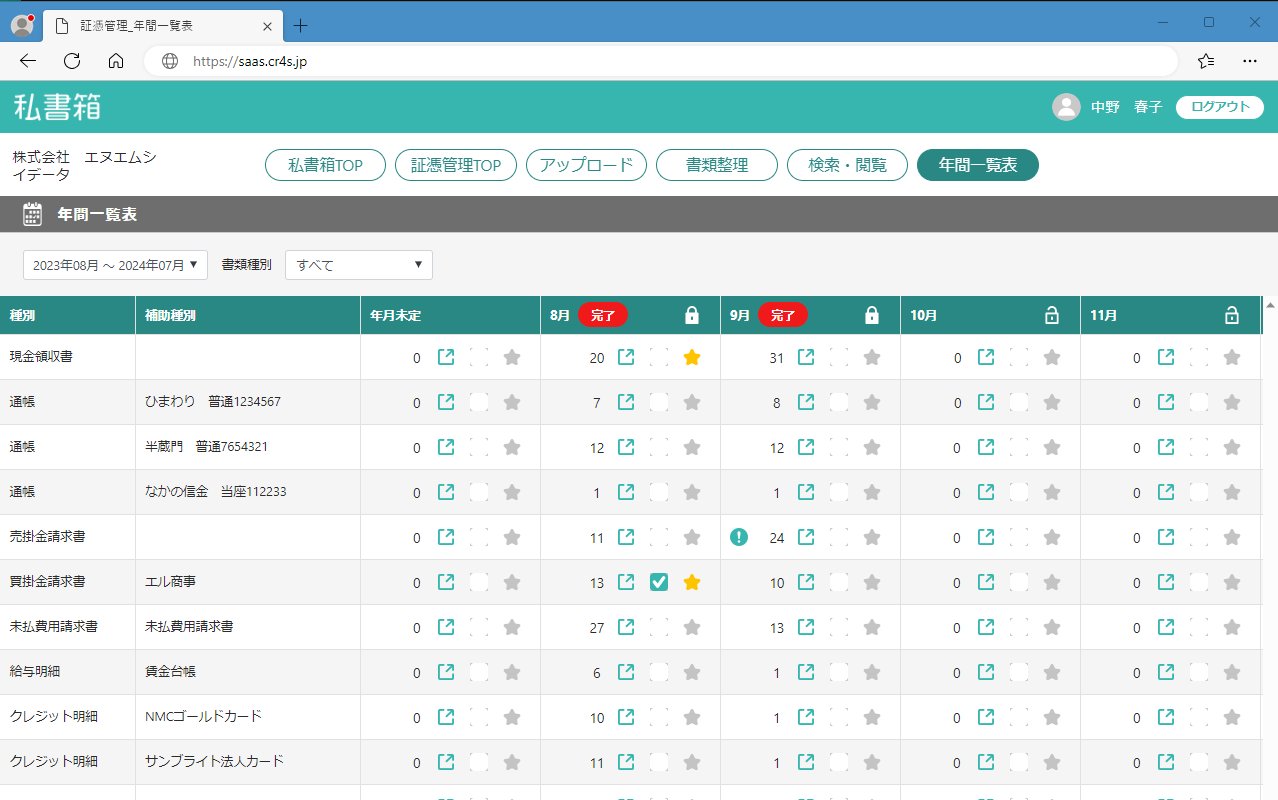Viewport: 1278px width, 800px height.
Task: Click the user avatar beside 中野 春子
Action: coord(1066,107)
